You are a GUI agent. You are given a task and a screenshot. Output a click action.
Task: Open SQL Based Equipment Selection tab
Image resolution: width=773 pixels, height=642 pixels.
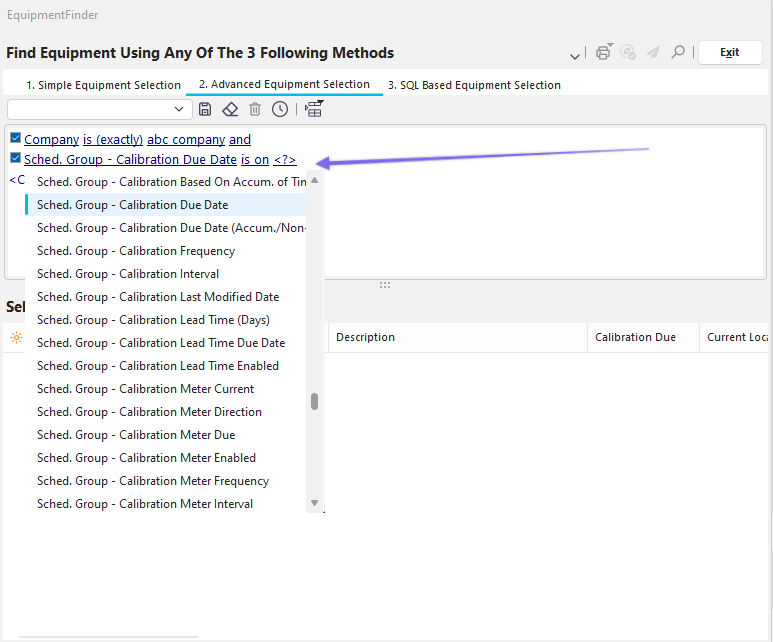(474, 85)
